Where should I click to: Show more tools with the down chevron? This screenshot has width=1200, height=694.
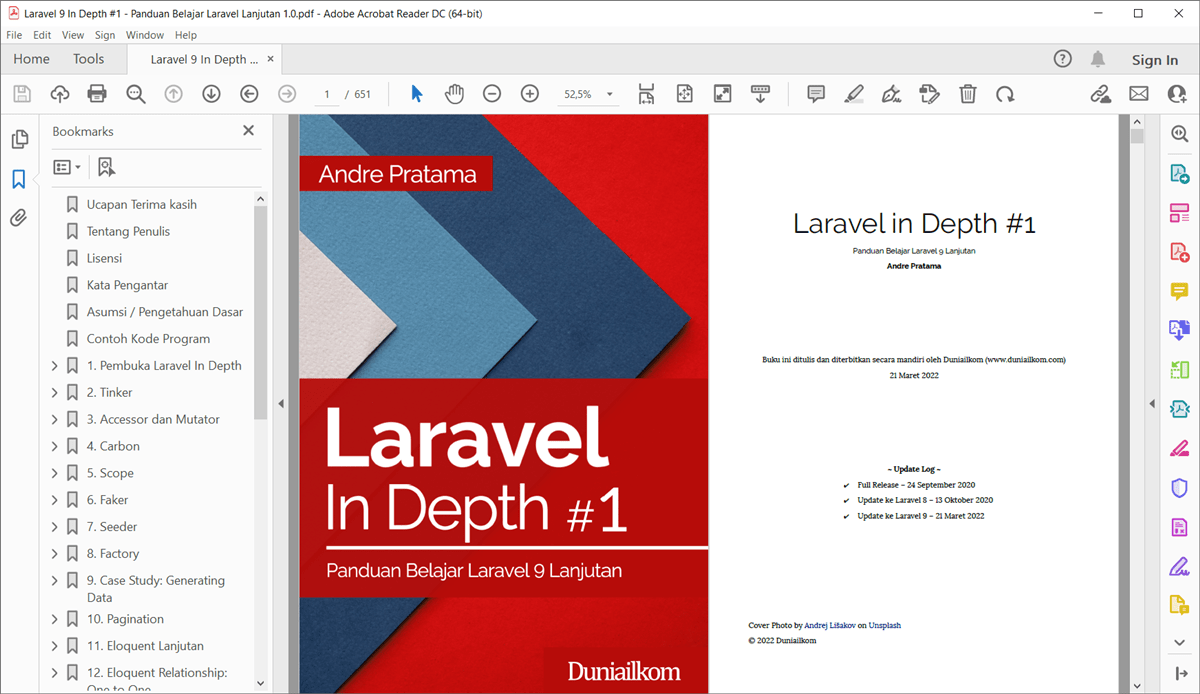pyautogui.click(x=1179, y=642)
